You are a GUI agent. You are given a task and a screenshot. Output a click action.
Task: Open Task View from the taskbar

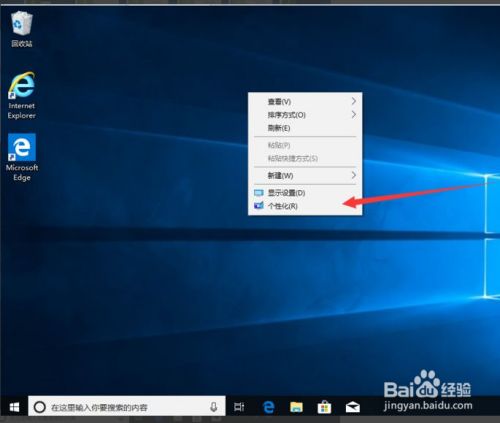pyautogui.click(x=239, y=407)
